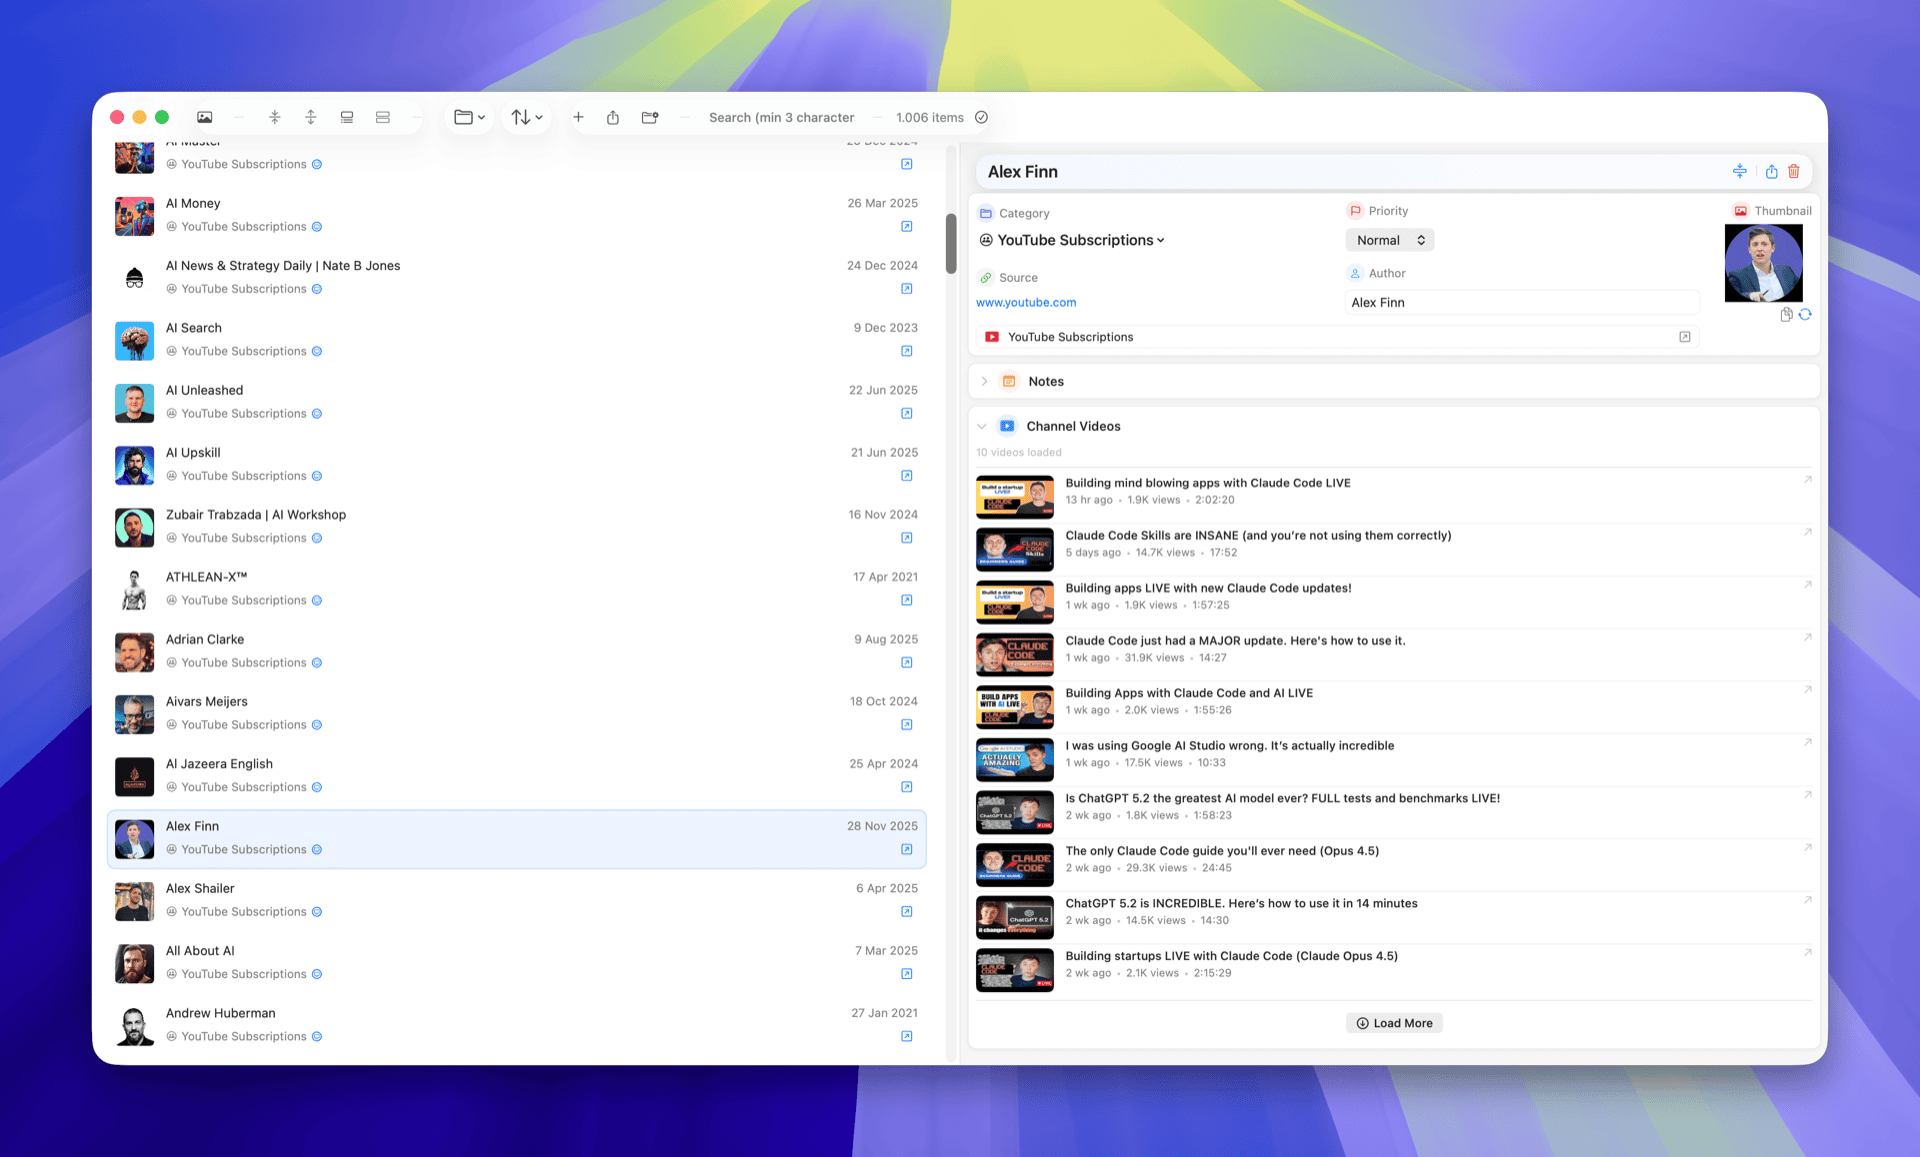The image size is (1920, 1157).
Task: Open the YouTube Subscriptions category dropdown
Action: coord(1080,240)
